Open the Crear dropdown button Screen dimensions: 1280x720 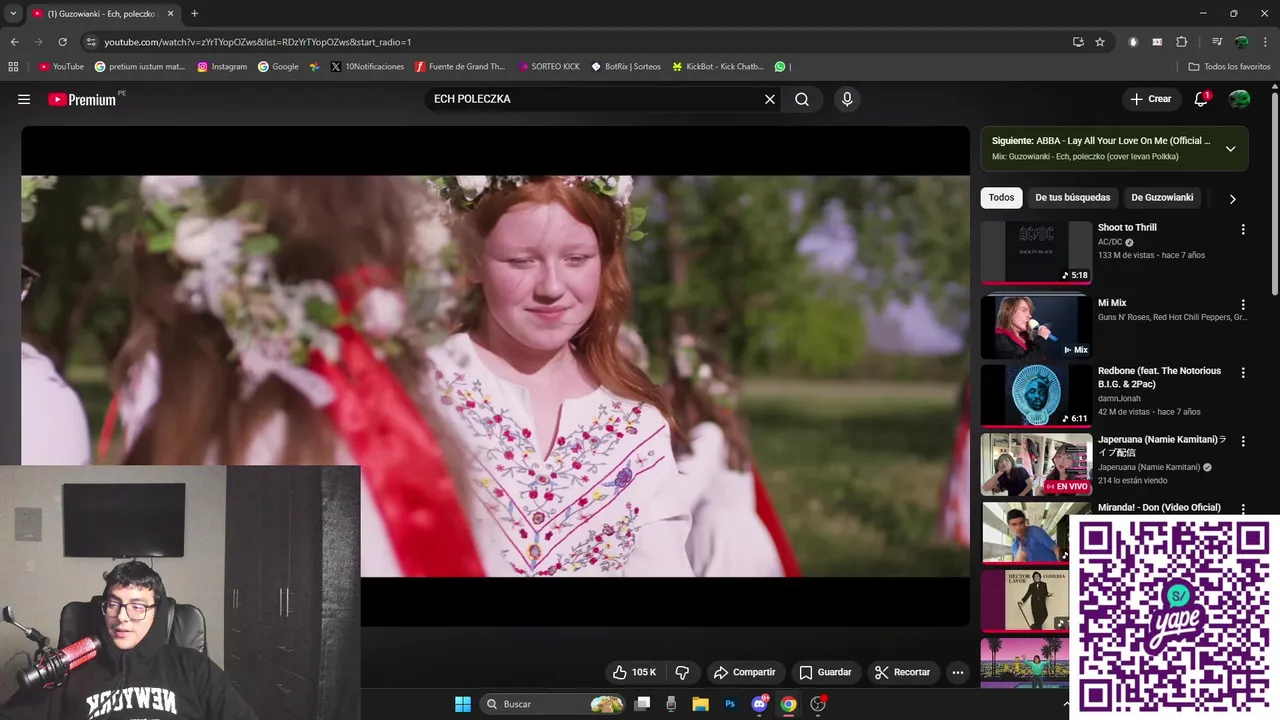pyautogui.click(x=1150, y=99)
